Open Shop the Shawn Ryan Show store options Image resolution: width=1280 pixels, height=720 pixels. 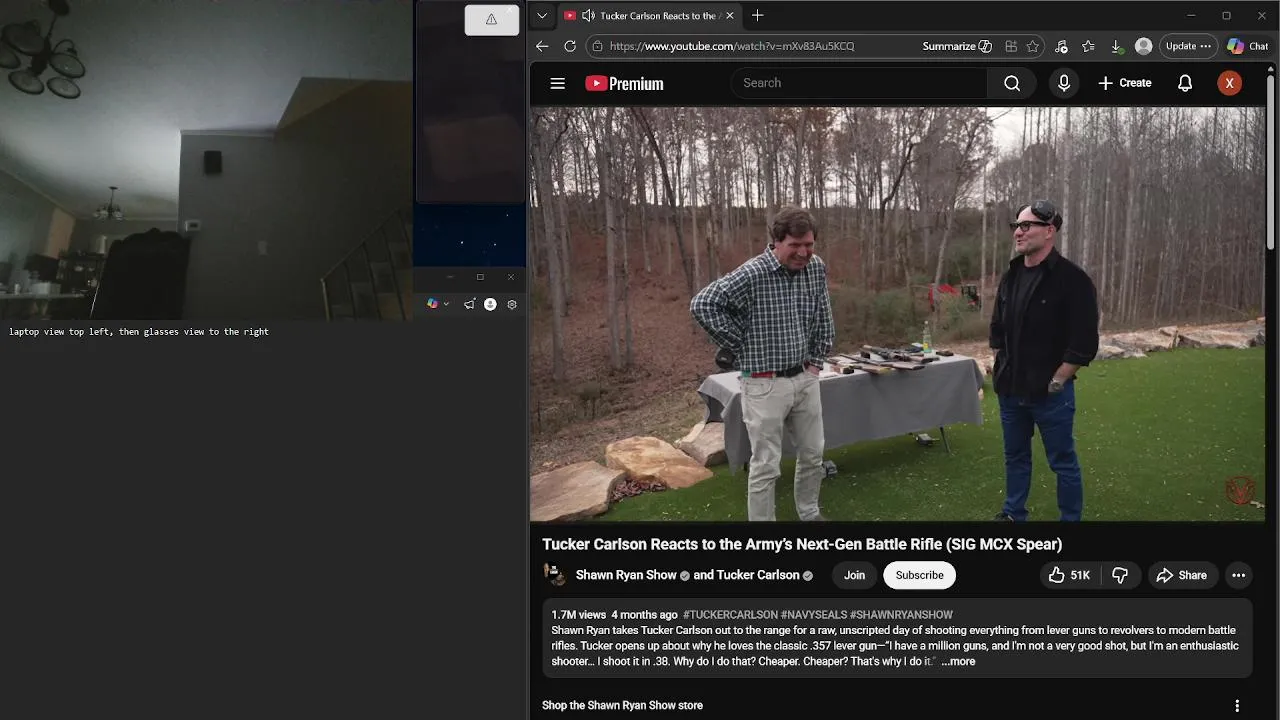pos(1237,705)
